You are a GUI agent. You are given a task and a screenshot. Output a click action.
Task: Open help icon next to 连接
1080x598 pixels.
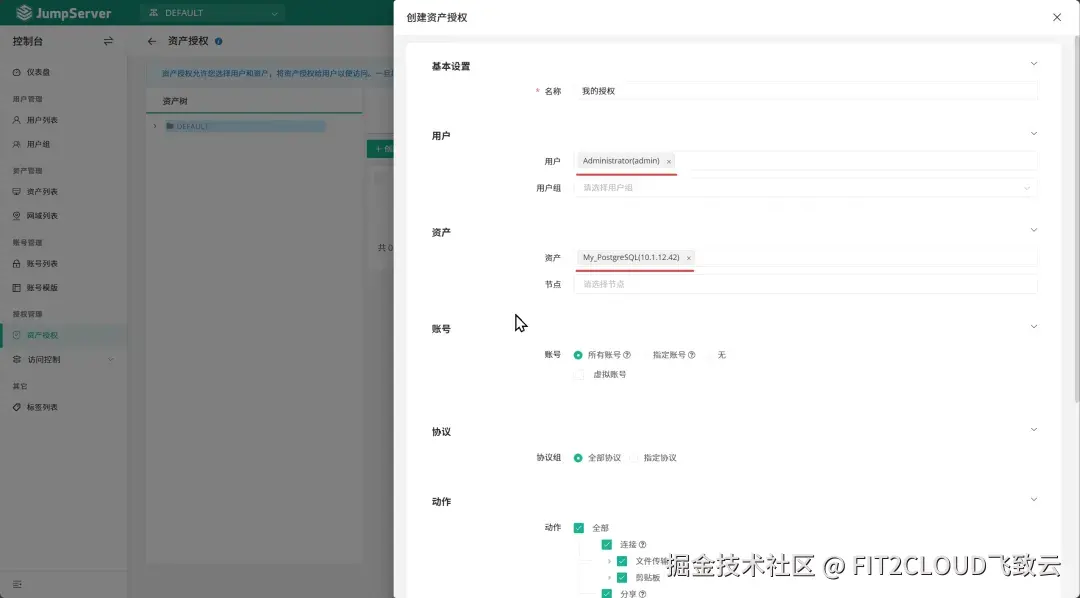coord(643,544)
